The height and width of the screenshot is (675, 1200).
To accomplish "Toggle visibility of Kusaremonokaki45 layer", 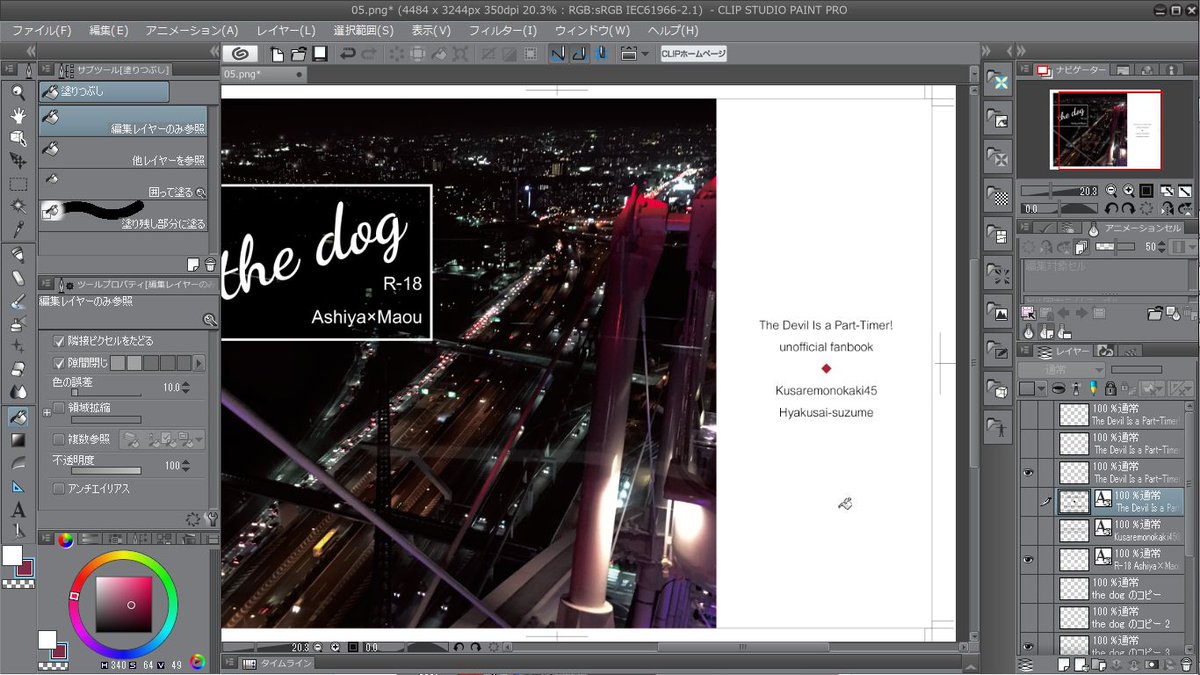I will tap(1028, 530).
